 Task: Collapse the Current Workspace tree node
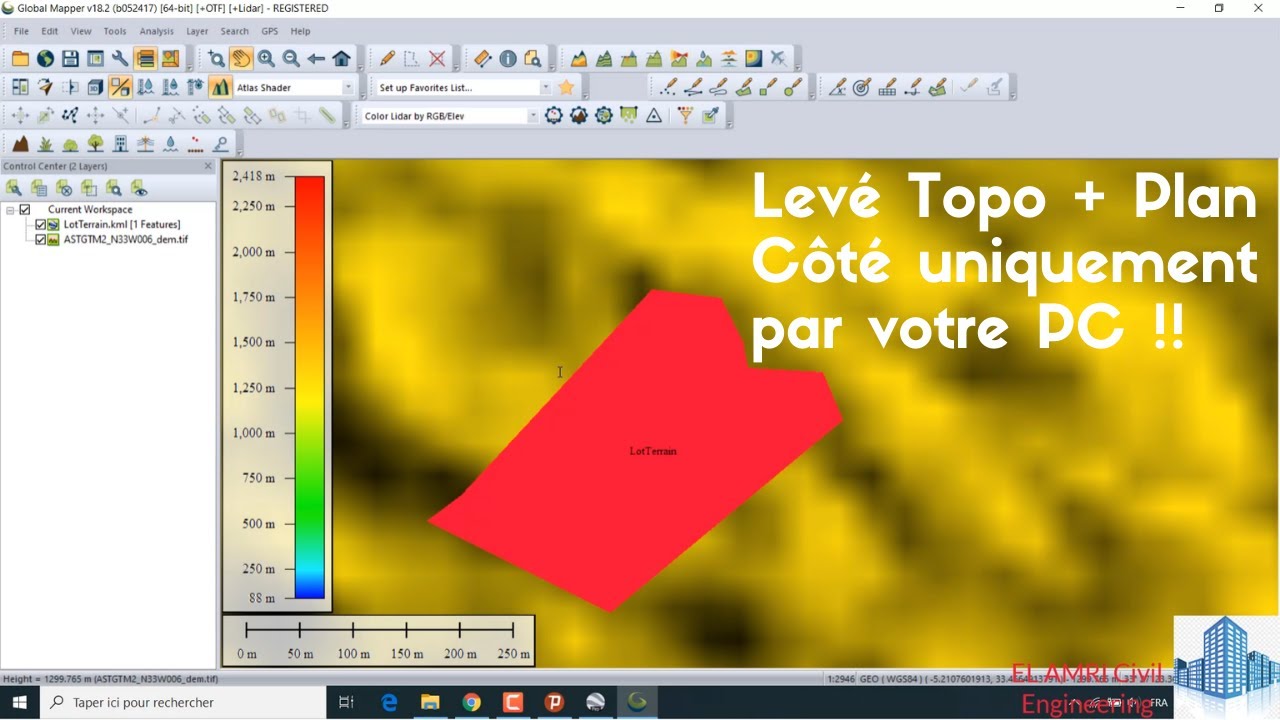click(10, 210)
